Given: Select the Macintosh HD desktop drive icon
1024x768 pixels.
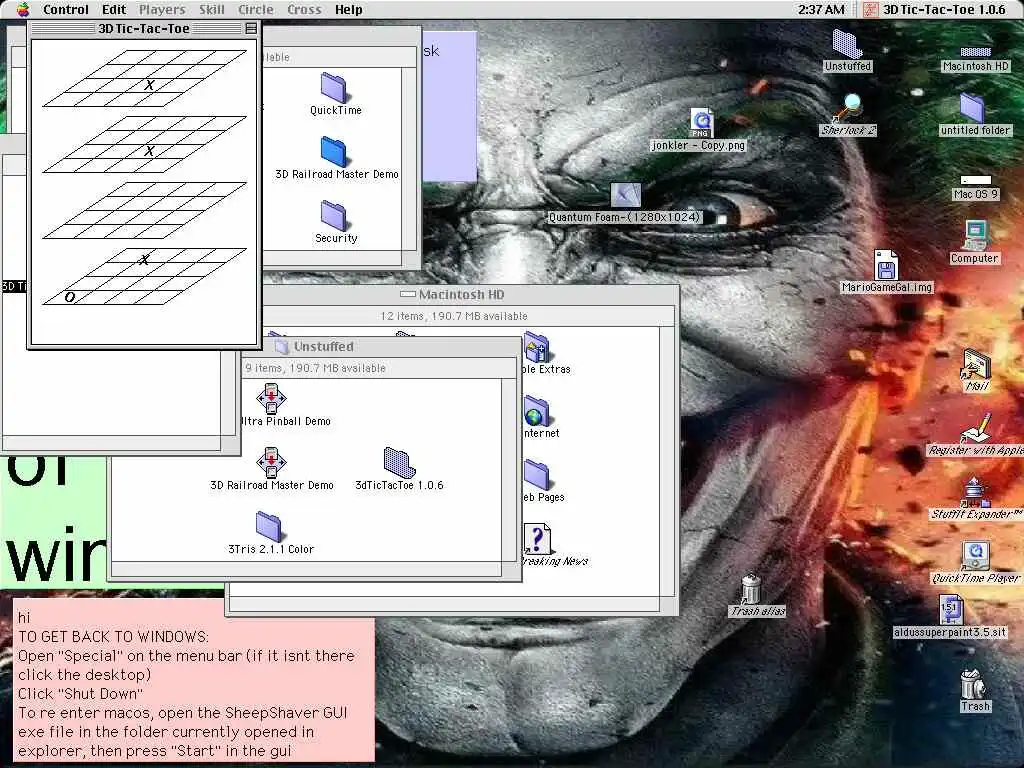Looking at the screenshot, I should pyautogui.click(x=976, y=58).
